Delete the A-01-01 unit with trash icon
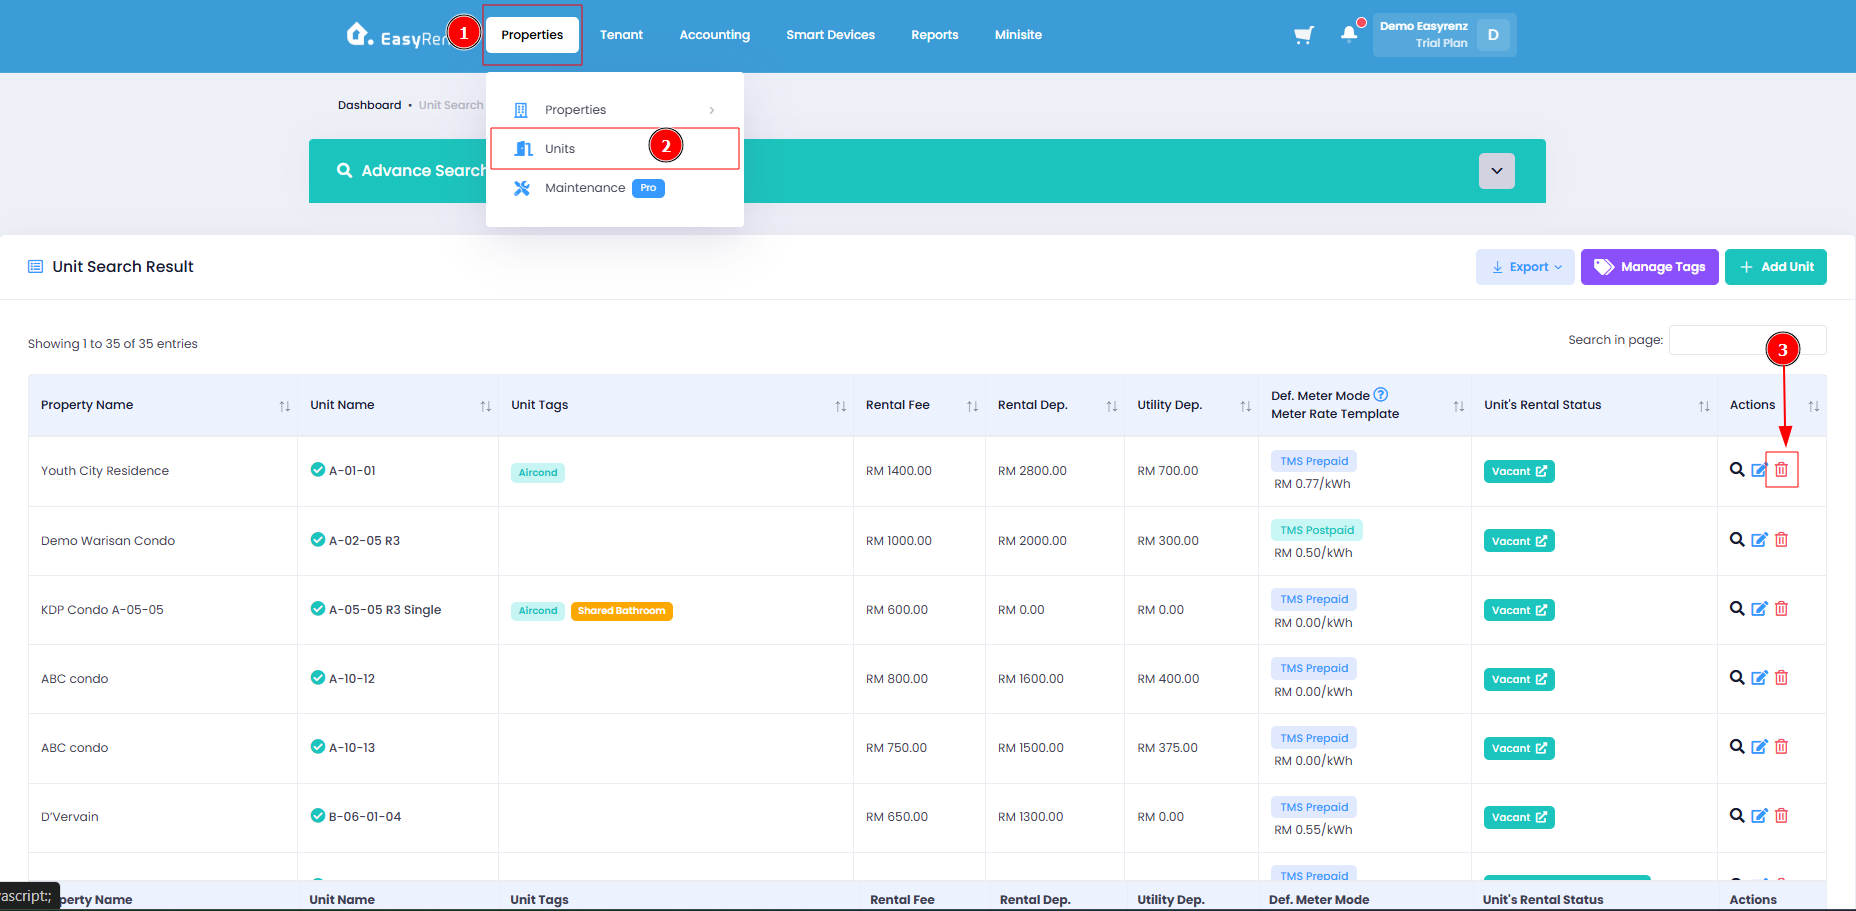This screenshot has width=1856, height=911. click(1781, 470)
